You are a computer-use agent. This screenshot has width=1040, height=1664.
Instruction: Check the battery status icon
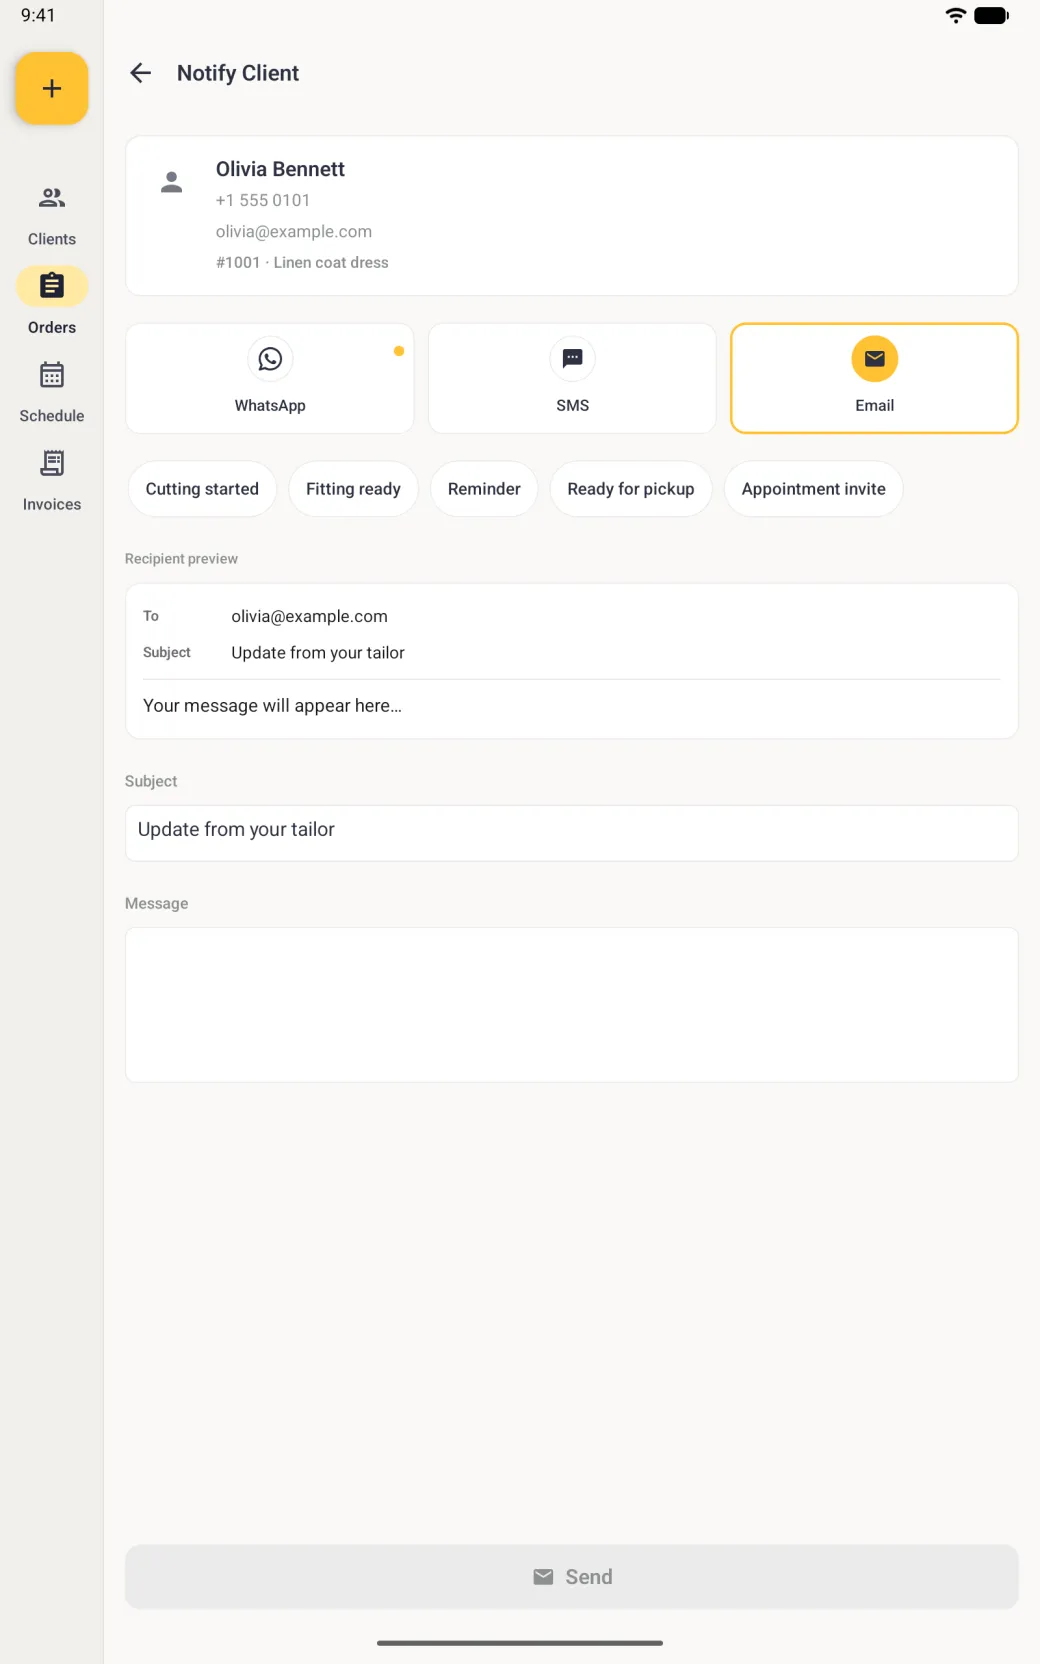[x=992, y=15]
